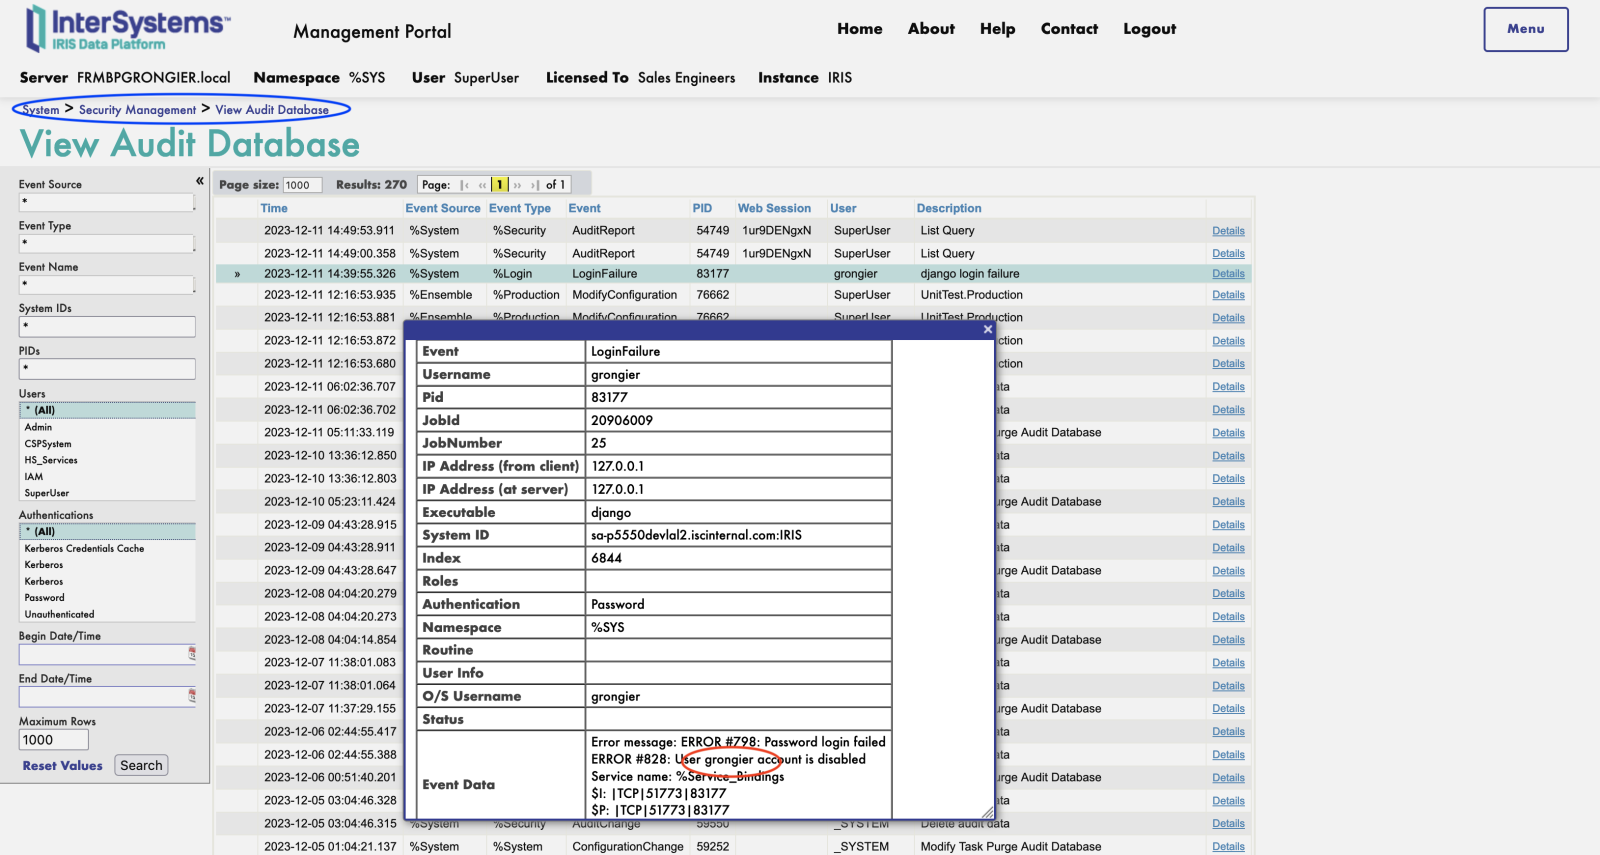Image resolution: width=1600 pixels, height=855 pixels.
Task: Click the Reset Values link
Action: (62, 766)
